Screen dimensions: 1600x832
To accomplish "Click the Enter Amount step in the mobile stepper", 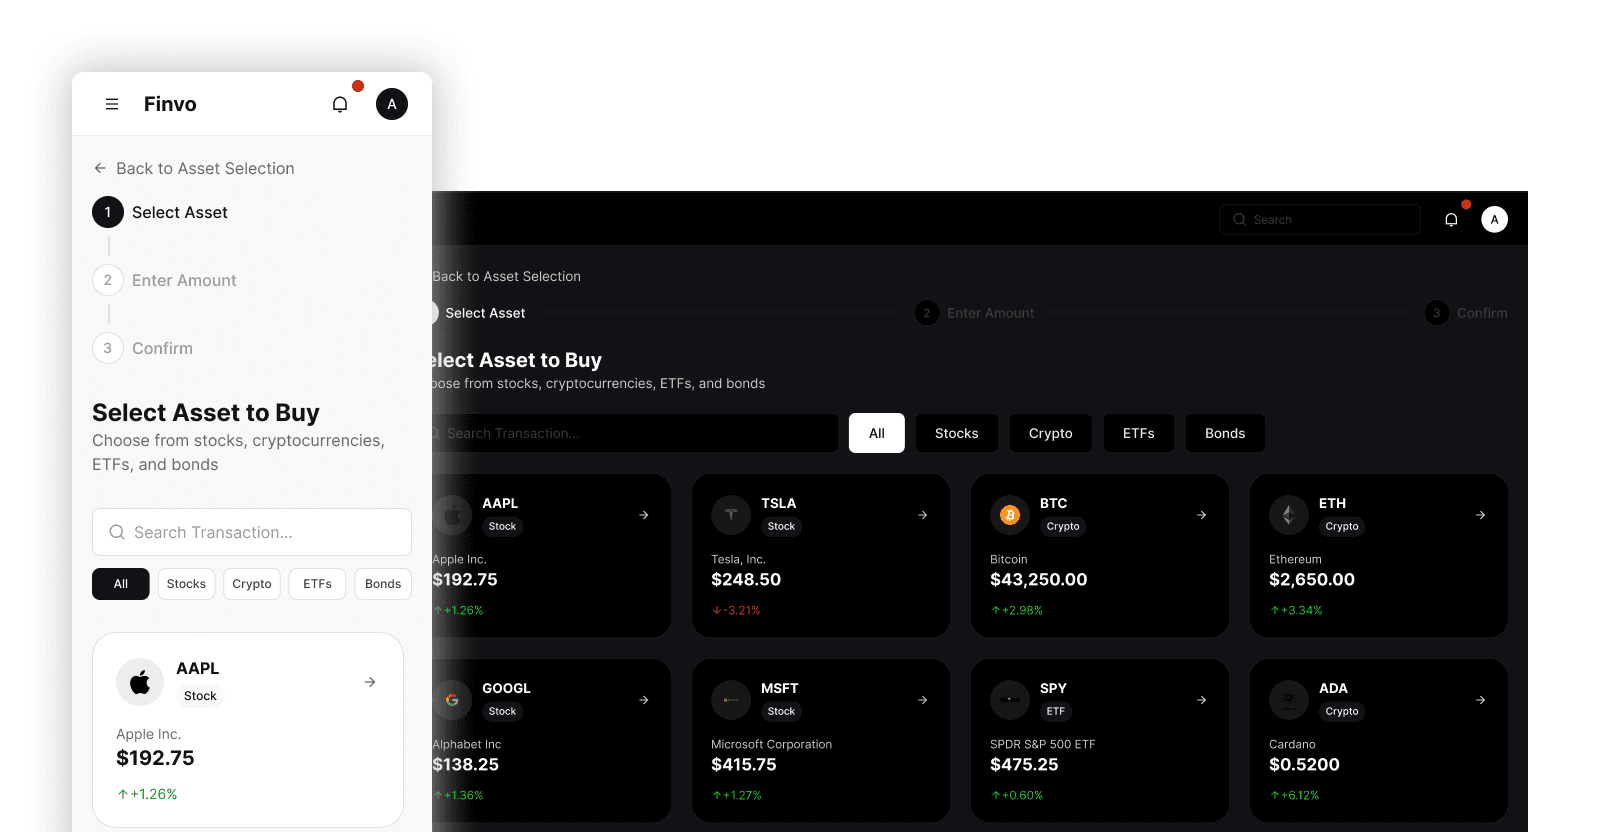I will pos(165,280).
